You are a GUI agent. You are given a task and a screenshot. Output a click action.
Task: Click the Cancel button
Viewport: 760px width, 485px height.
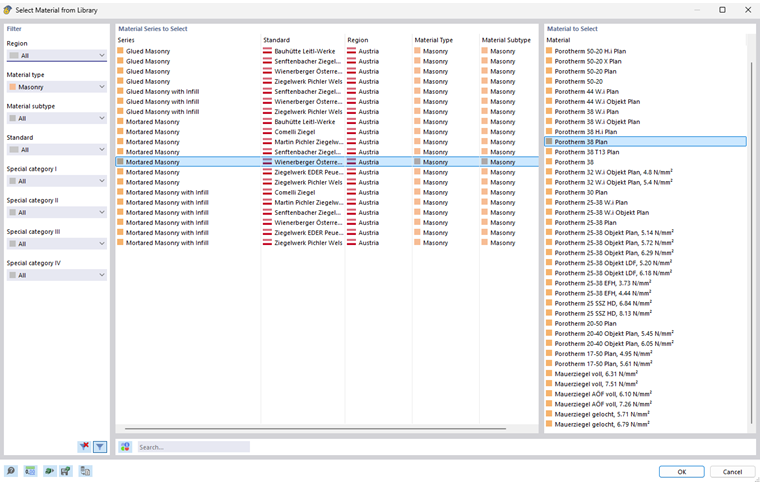[732, 472]
